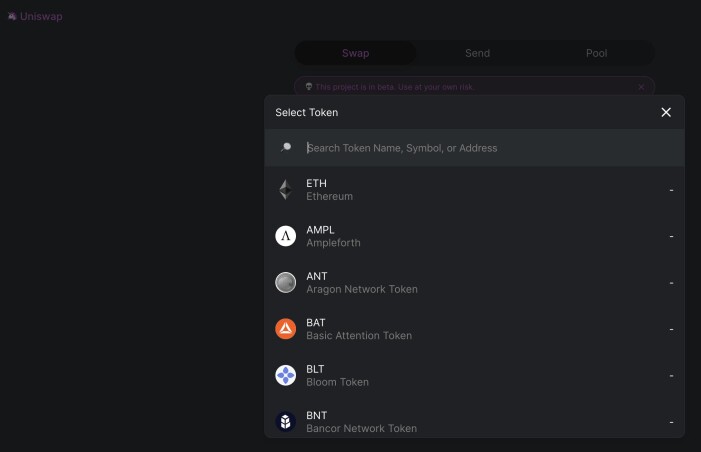Click the Ampleforth logo icon
The width and height of the screenshot is (701, 452).
286,236
